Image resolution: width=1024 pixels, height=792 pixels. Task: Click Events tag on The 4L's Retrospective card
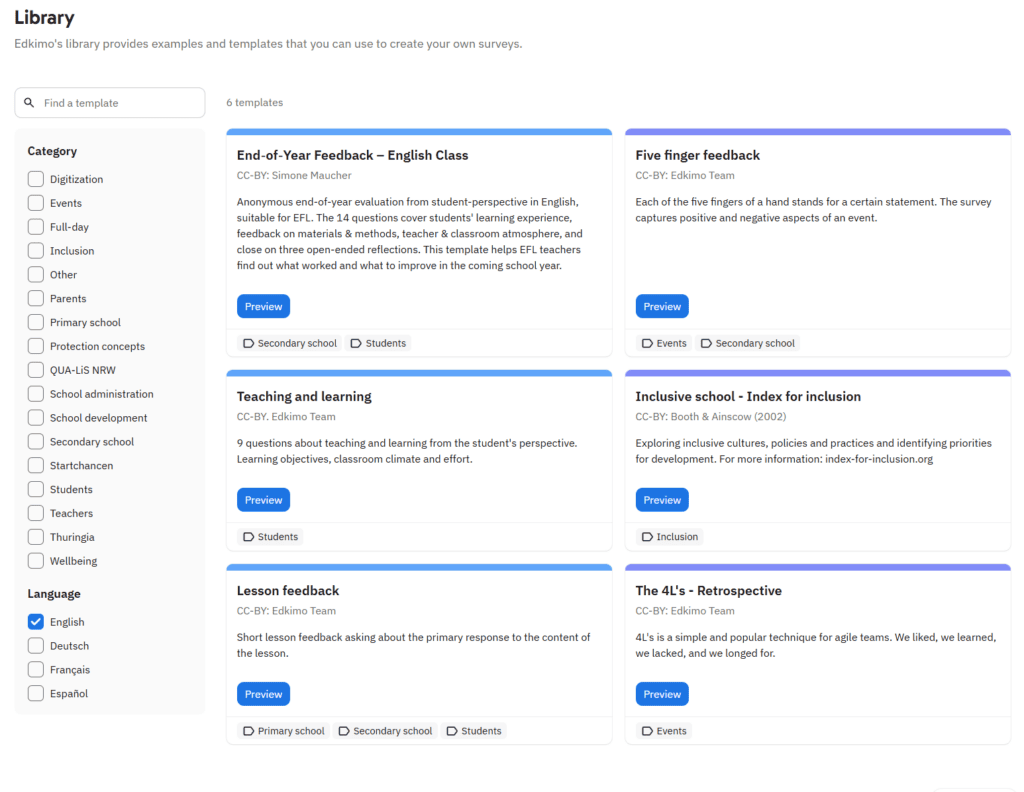point(664,731)
